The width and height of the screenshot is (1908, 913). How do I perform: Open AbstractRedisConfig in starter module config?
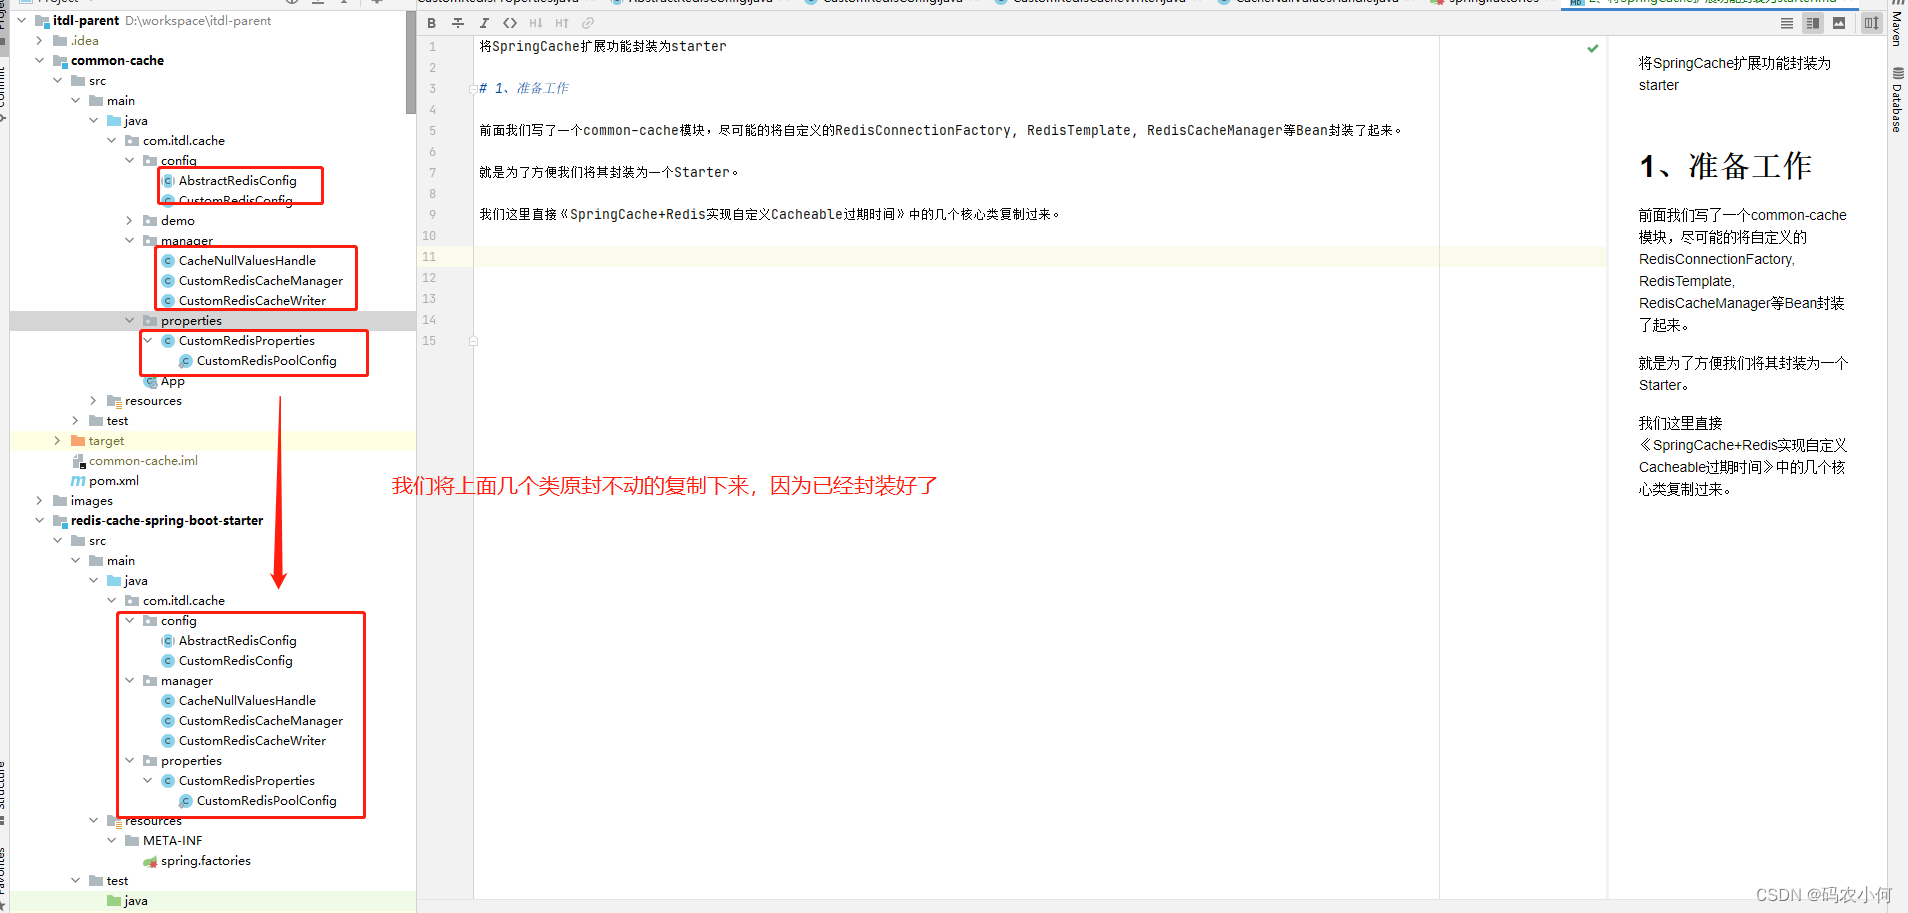[237, 640]
